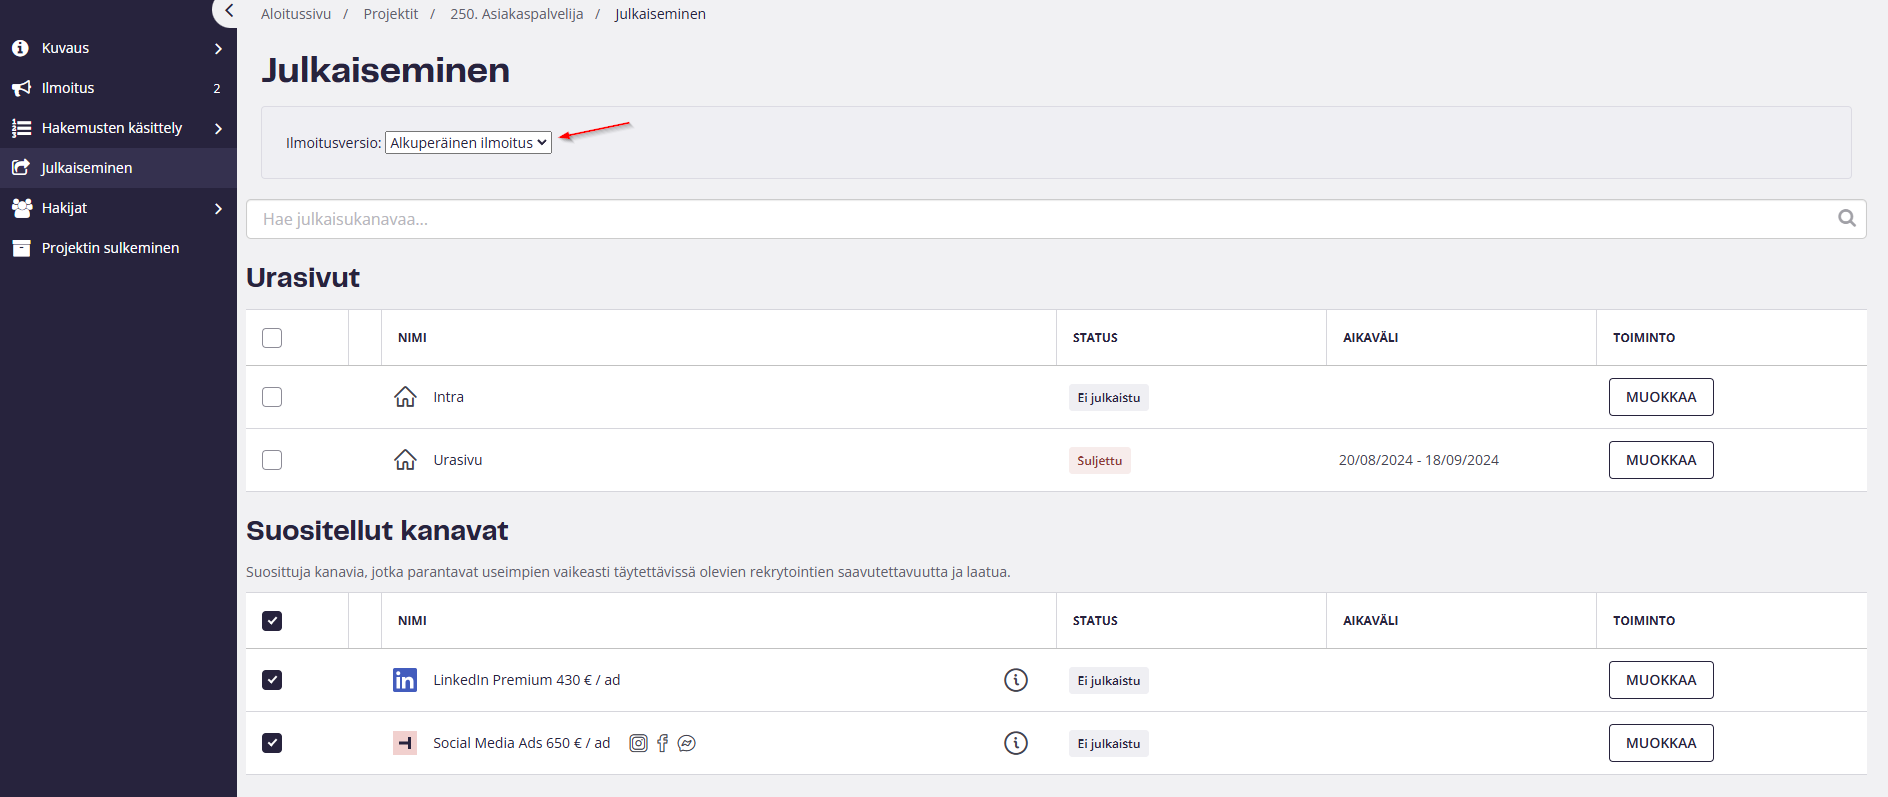
Task: Click MUOKKAA button for Urasivu
Action: (x=1661, y=460)
